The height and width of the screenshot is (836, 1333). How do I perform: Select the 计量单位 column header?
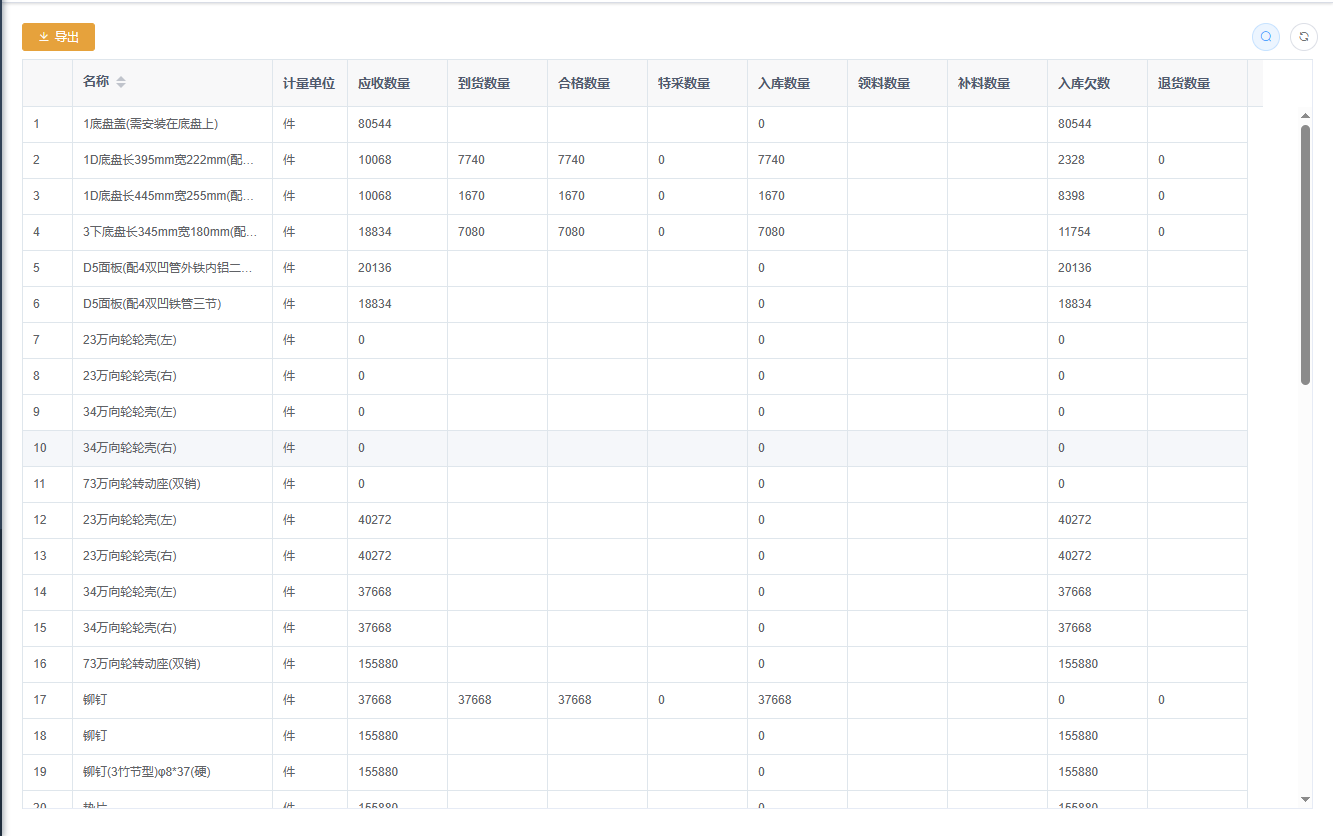[309, 83]
